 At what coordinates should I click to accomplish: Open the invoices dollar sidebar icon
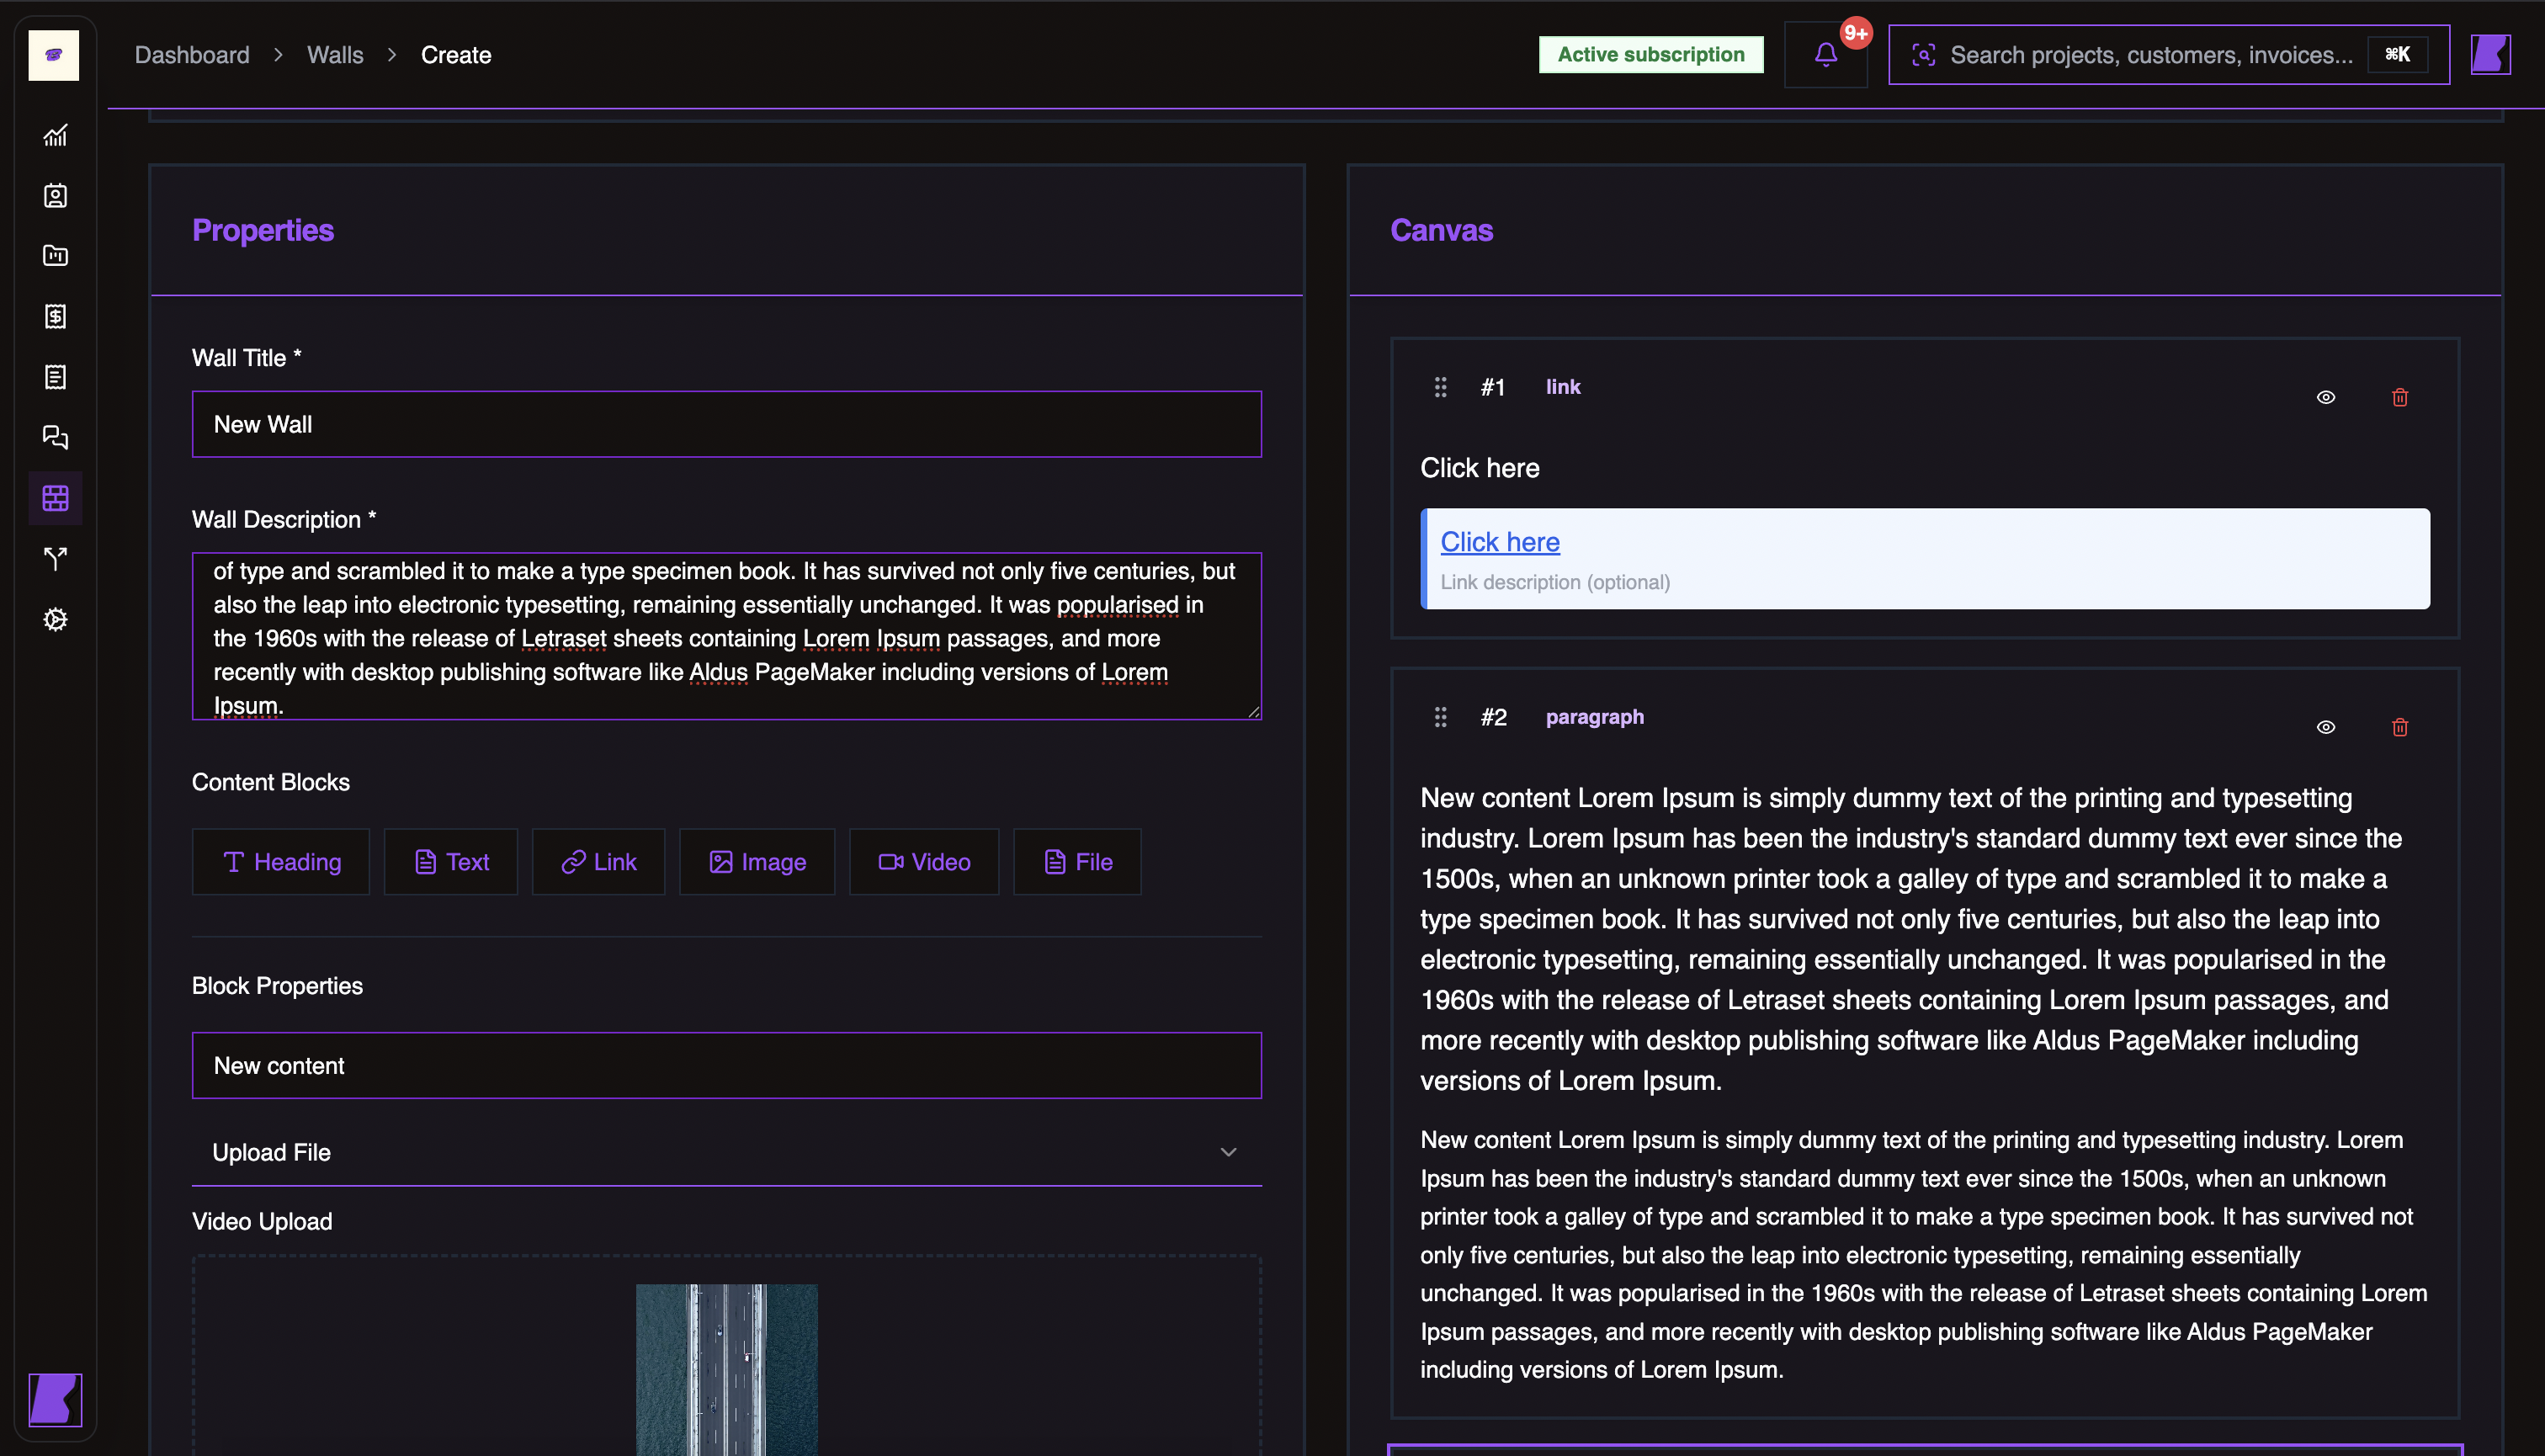pos(55,316)
